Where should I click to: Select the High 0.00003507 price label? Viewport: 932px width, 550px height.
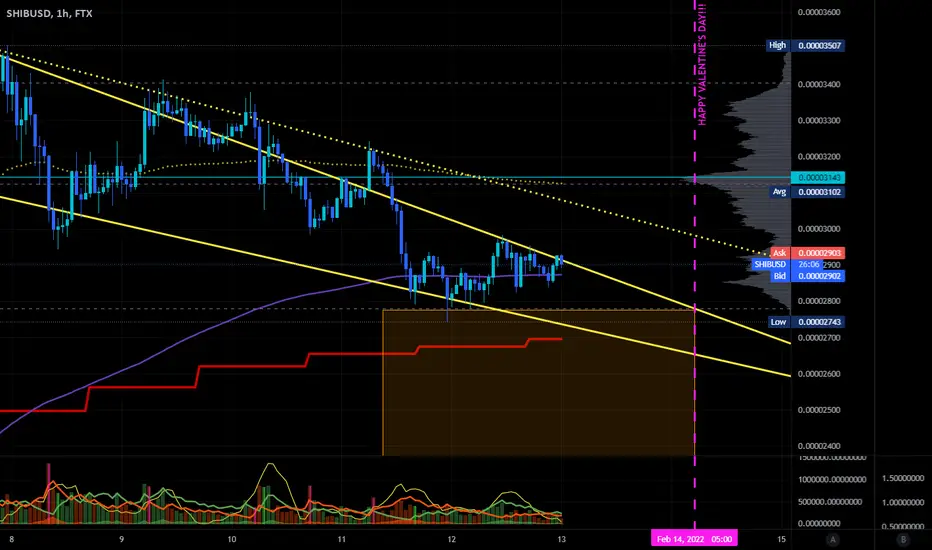point(805,46)
